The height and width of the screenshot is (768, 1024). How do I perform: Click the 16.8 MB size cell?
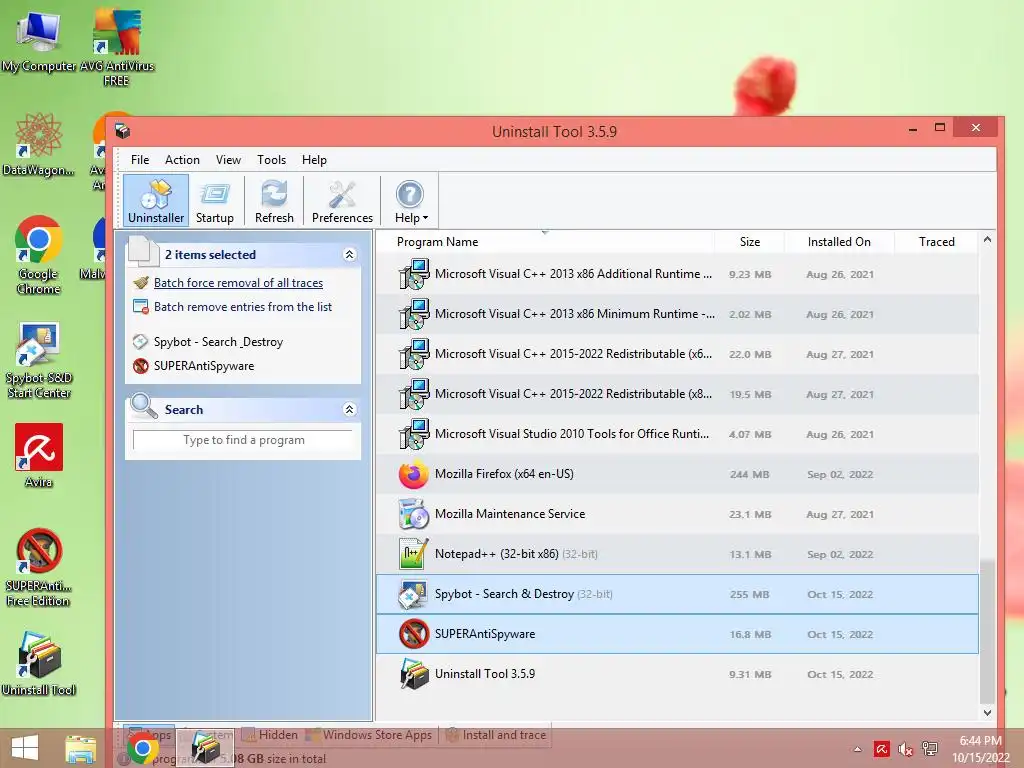750,634
